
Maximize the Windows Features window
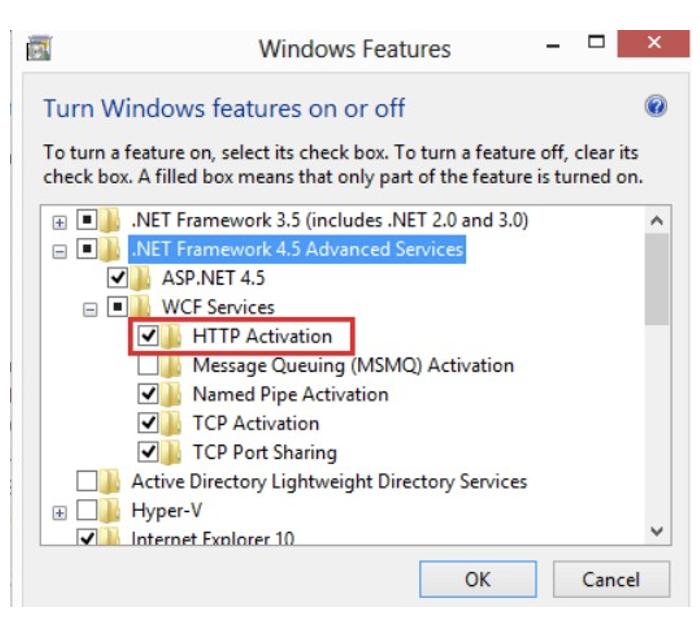pos(596,42)
